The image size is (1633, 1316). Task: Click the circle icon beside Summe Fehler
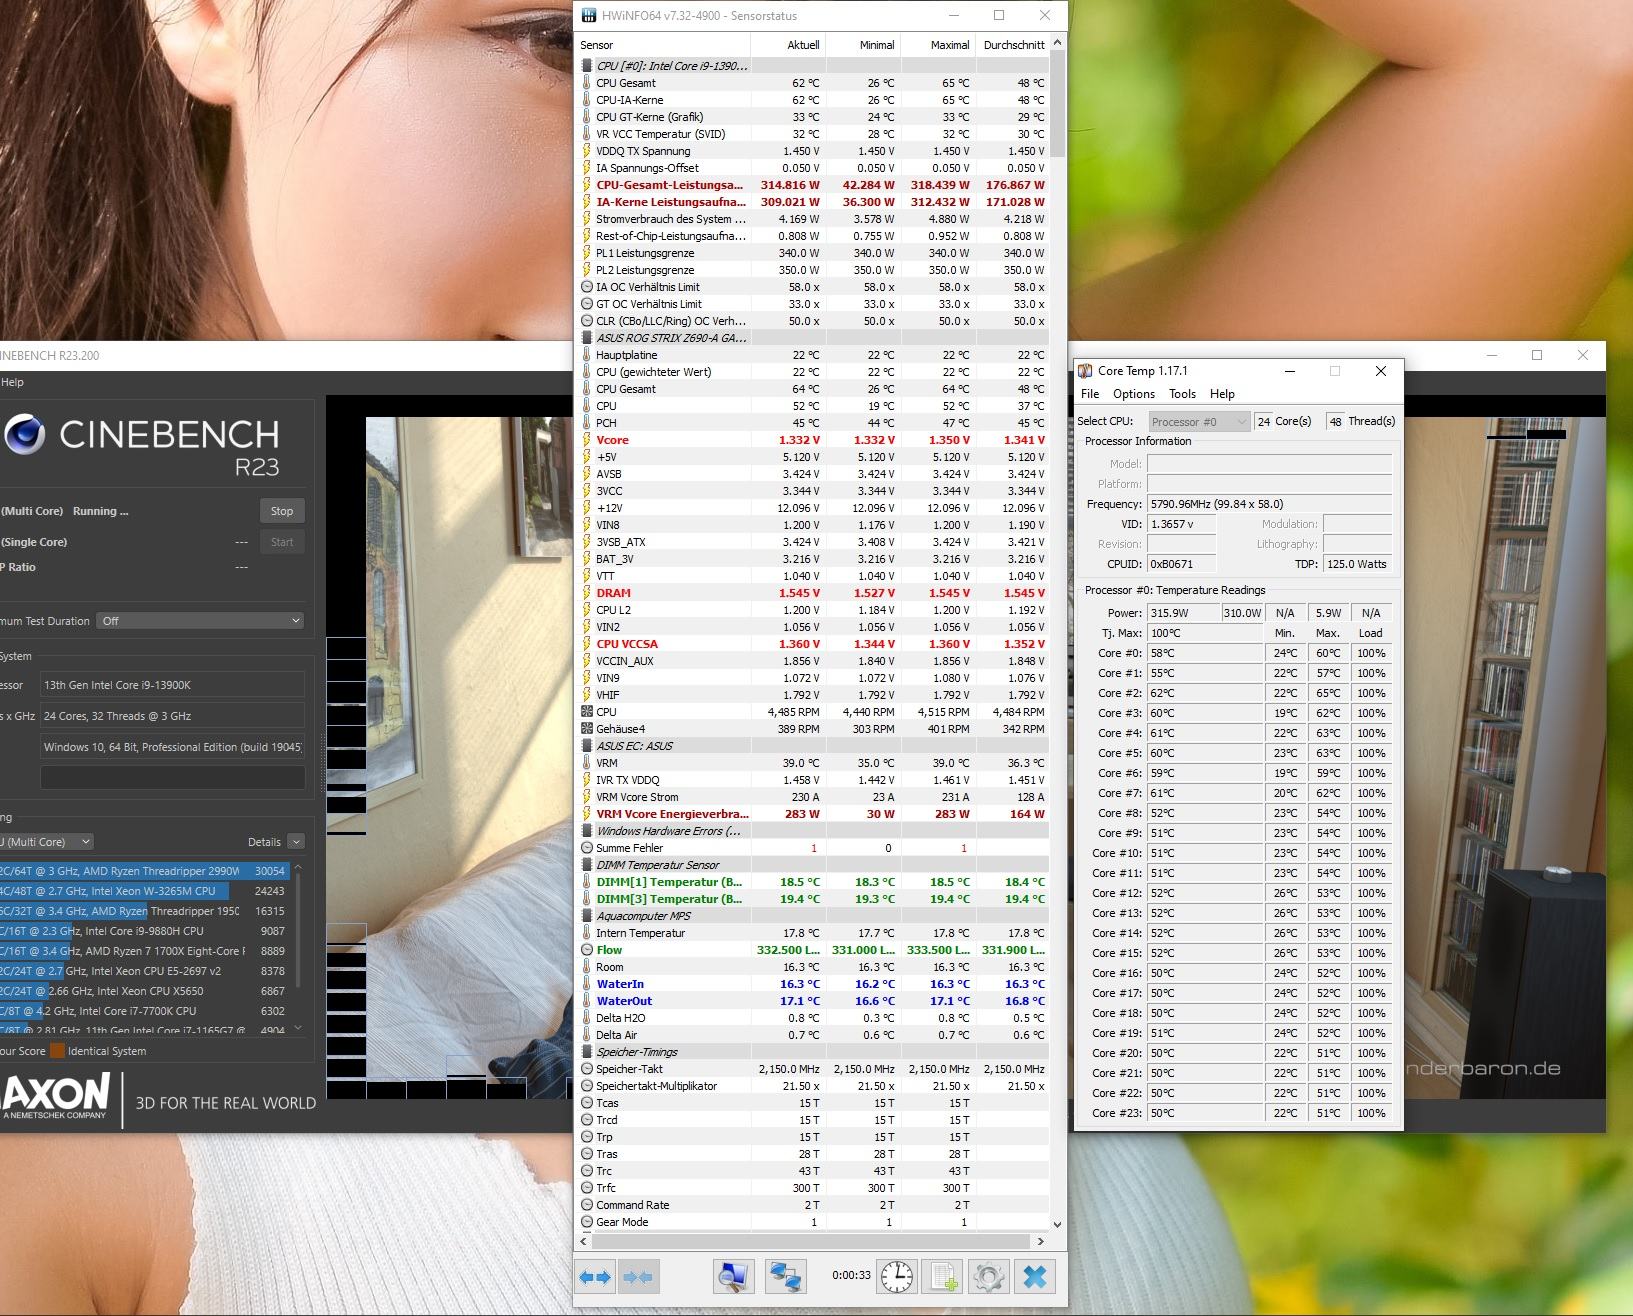587,848
